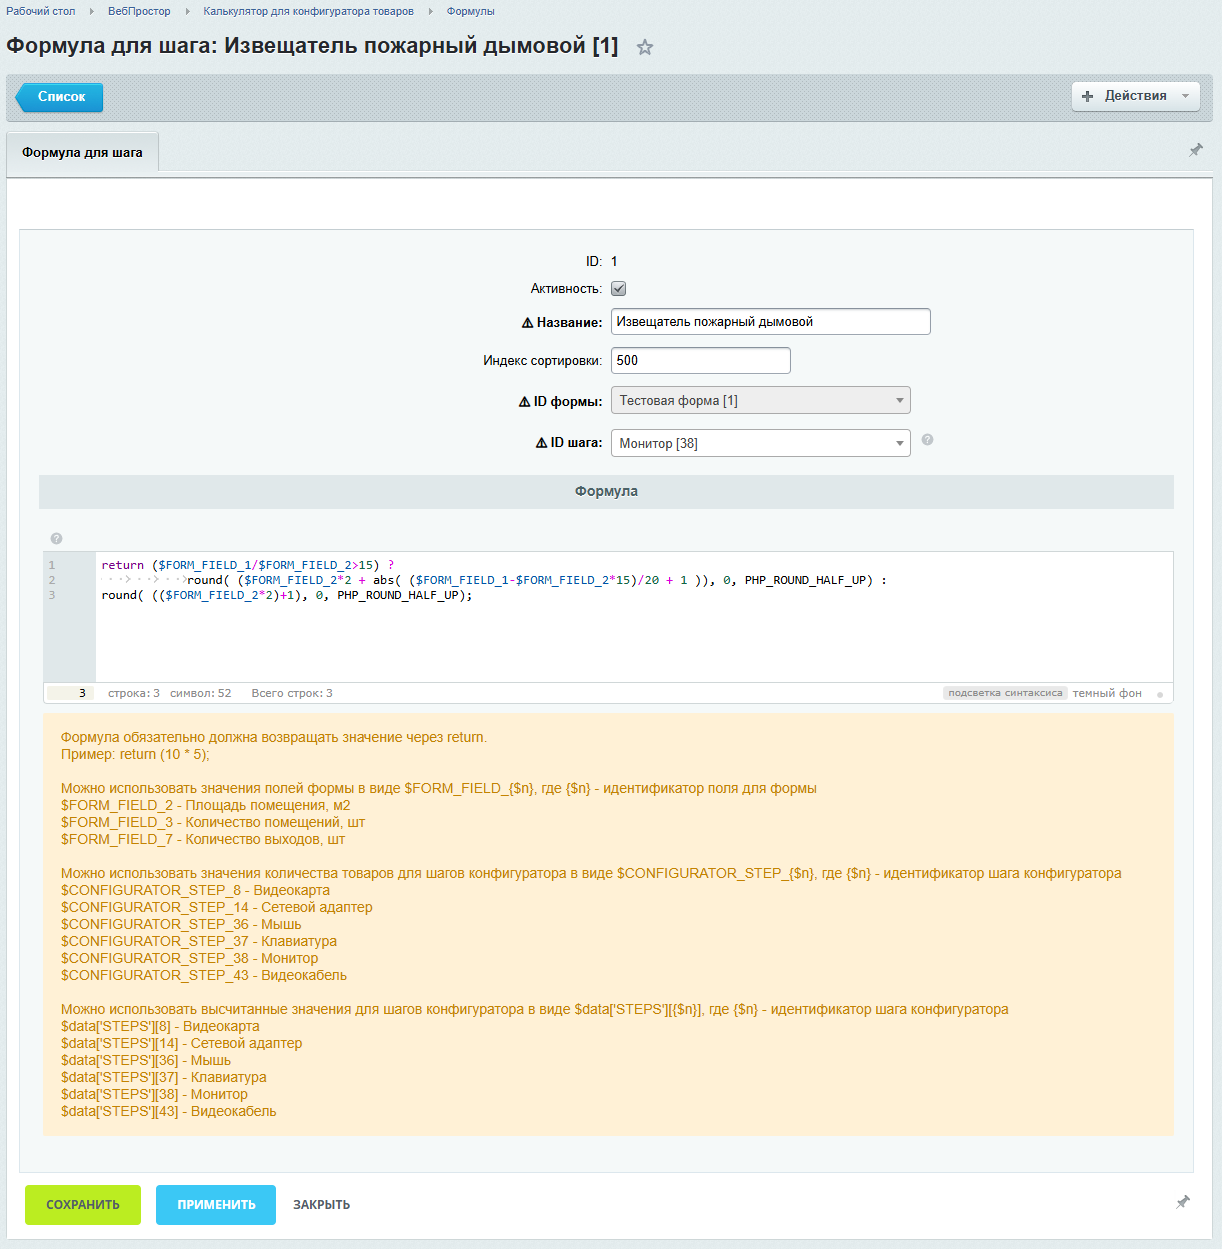
Task: Open help tooltip next to ID шага
Action: tap(927, 440)
